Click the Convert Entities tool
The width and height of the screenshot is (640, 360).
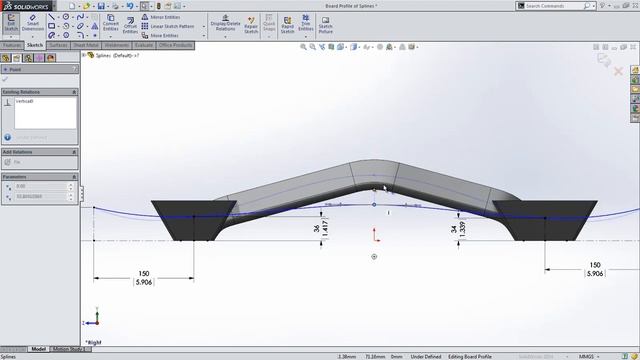(111, 23)
